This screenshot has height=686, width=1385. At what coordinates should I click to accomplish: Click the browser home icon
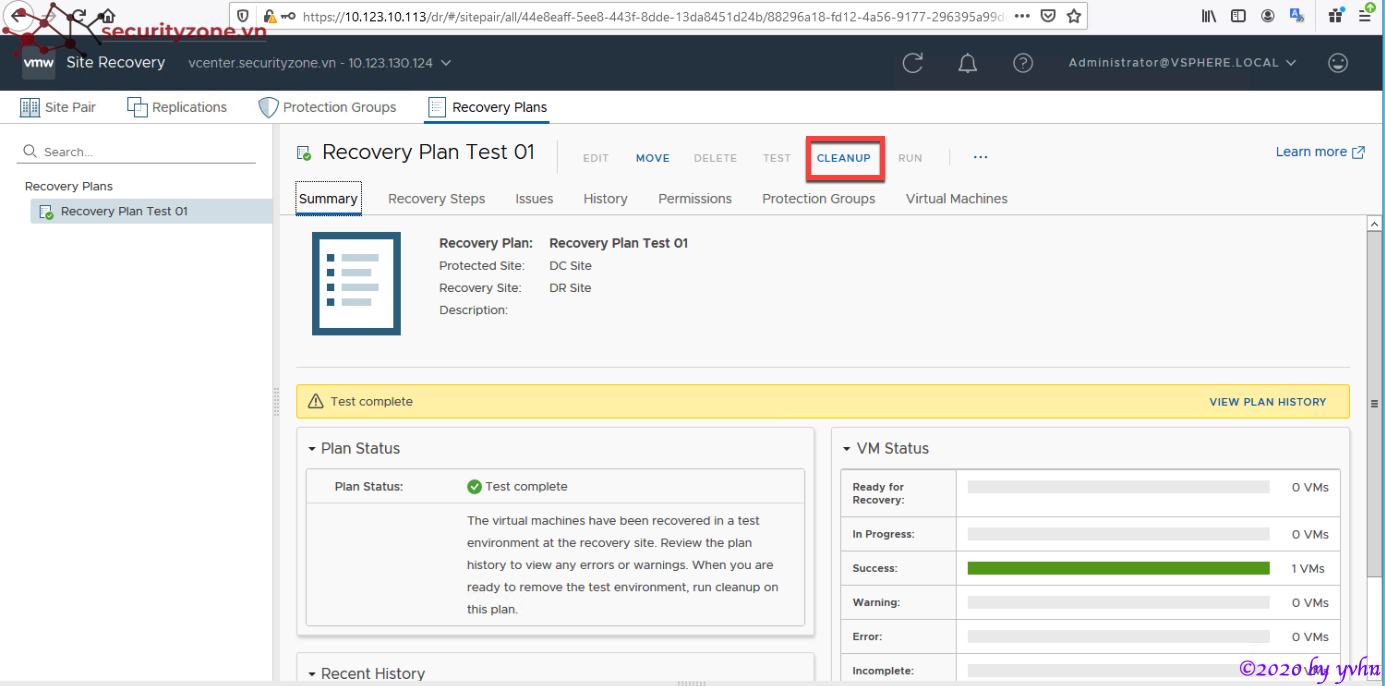(x=107, y=16)
